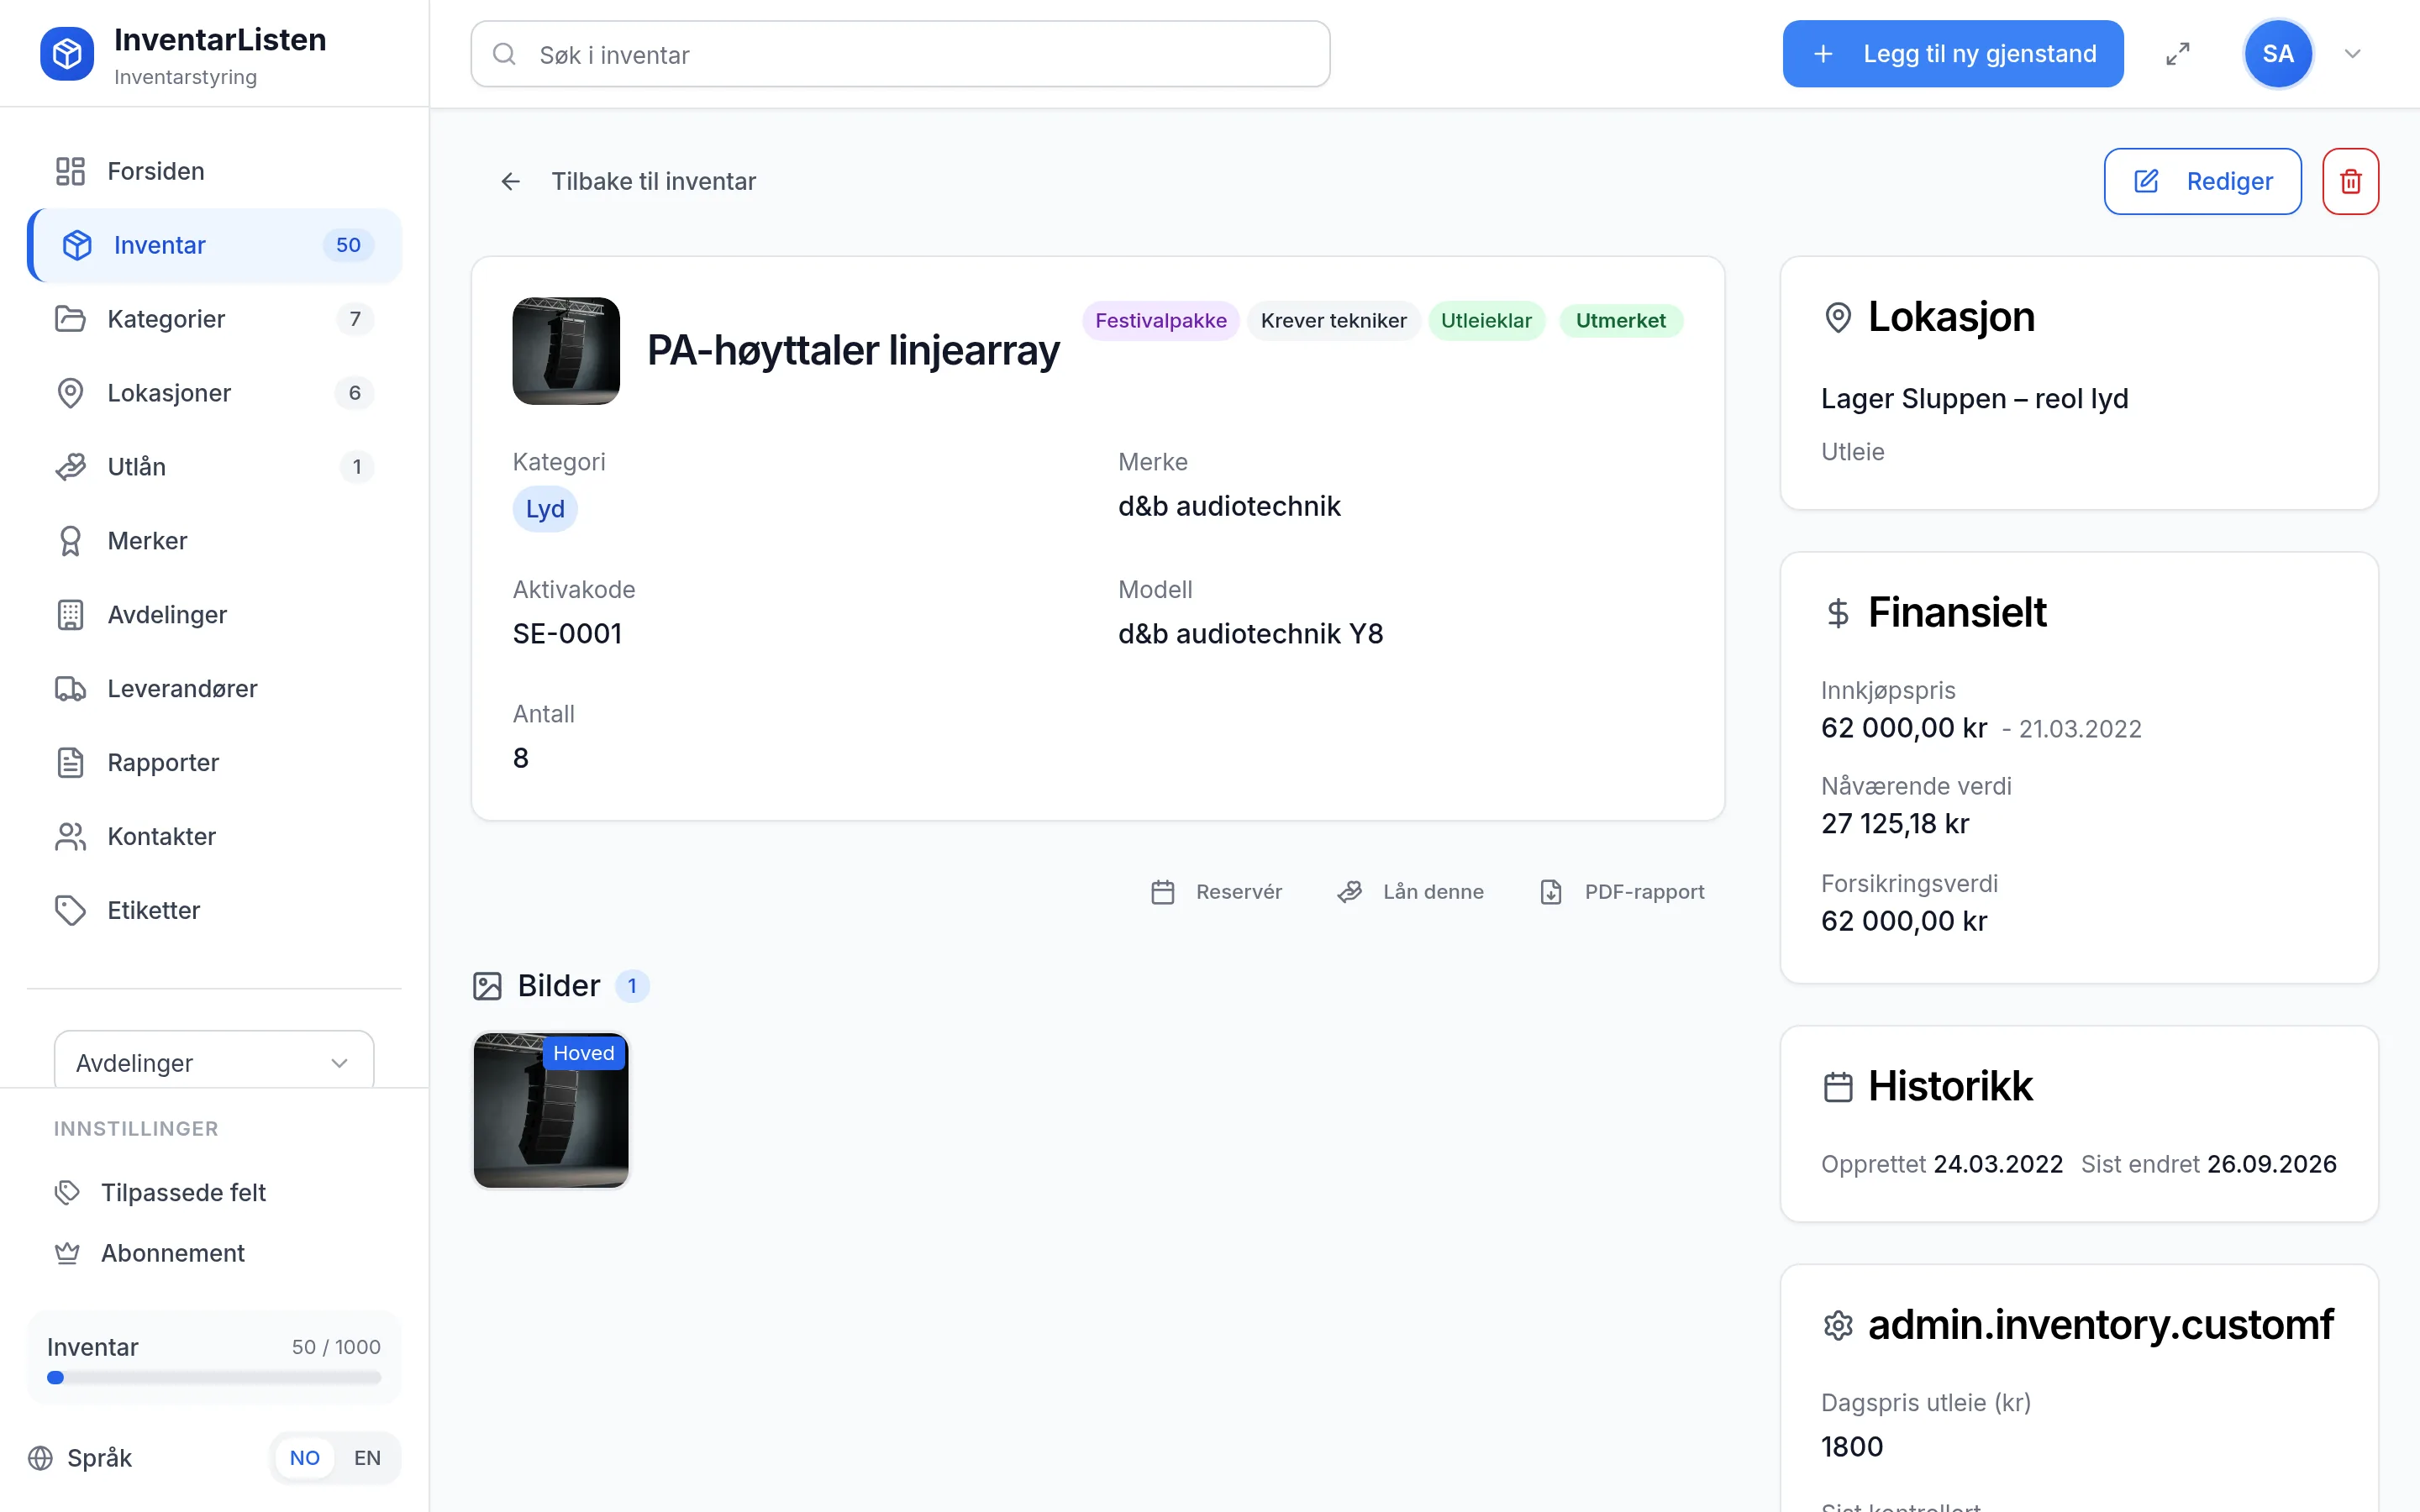Switch language to EN
2420x1512 pixels.
[x=367, y=1458]
